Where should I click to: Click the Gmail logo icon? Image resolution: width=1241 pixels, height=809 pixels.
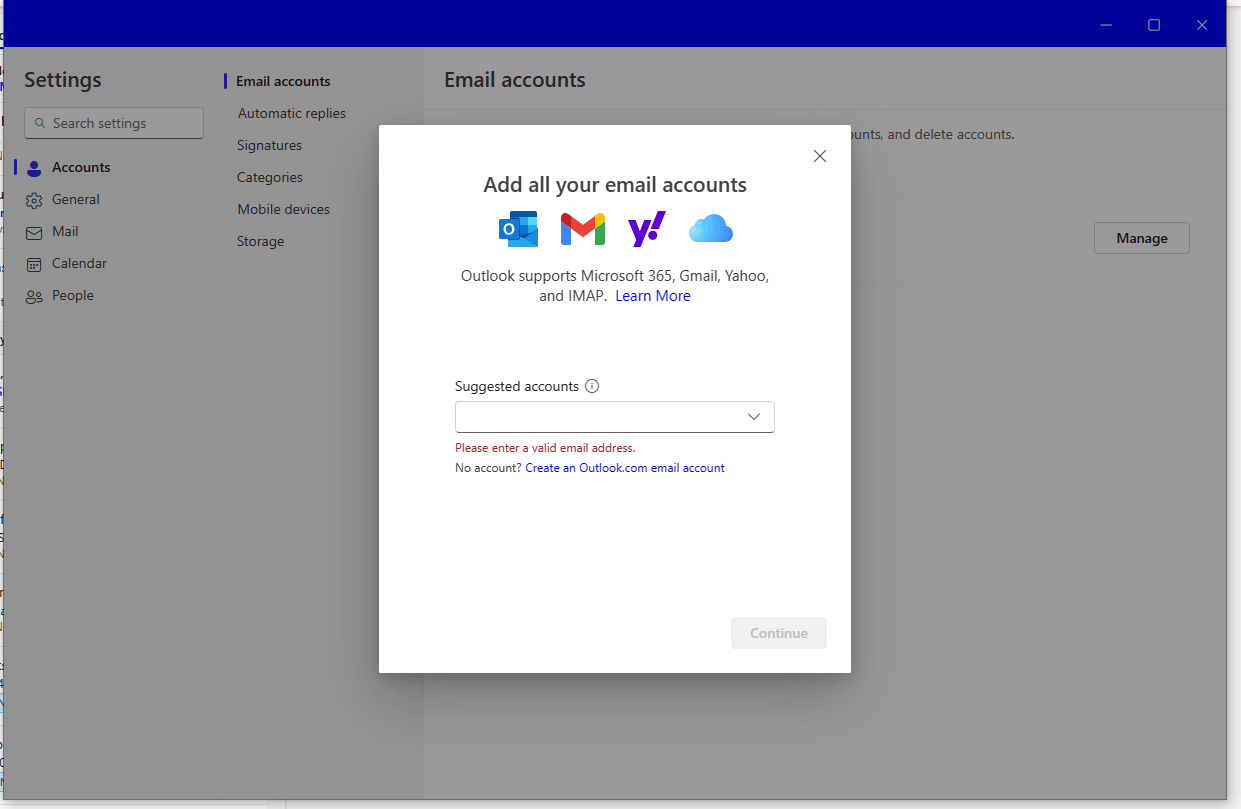[x=583, y=229]
